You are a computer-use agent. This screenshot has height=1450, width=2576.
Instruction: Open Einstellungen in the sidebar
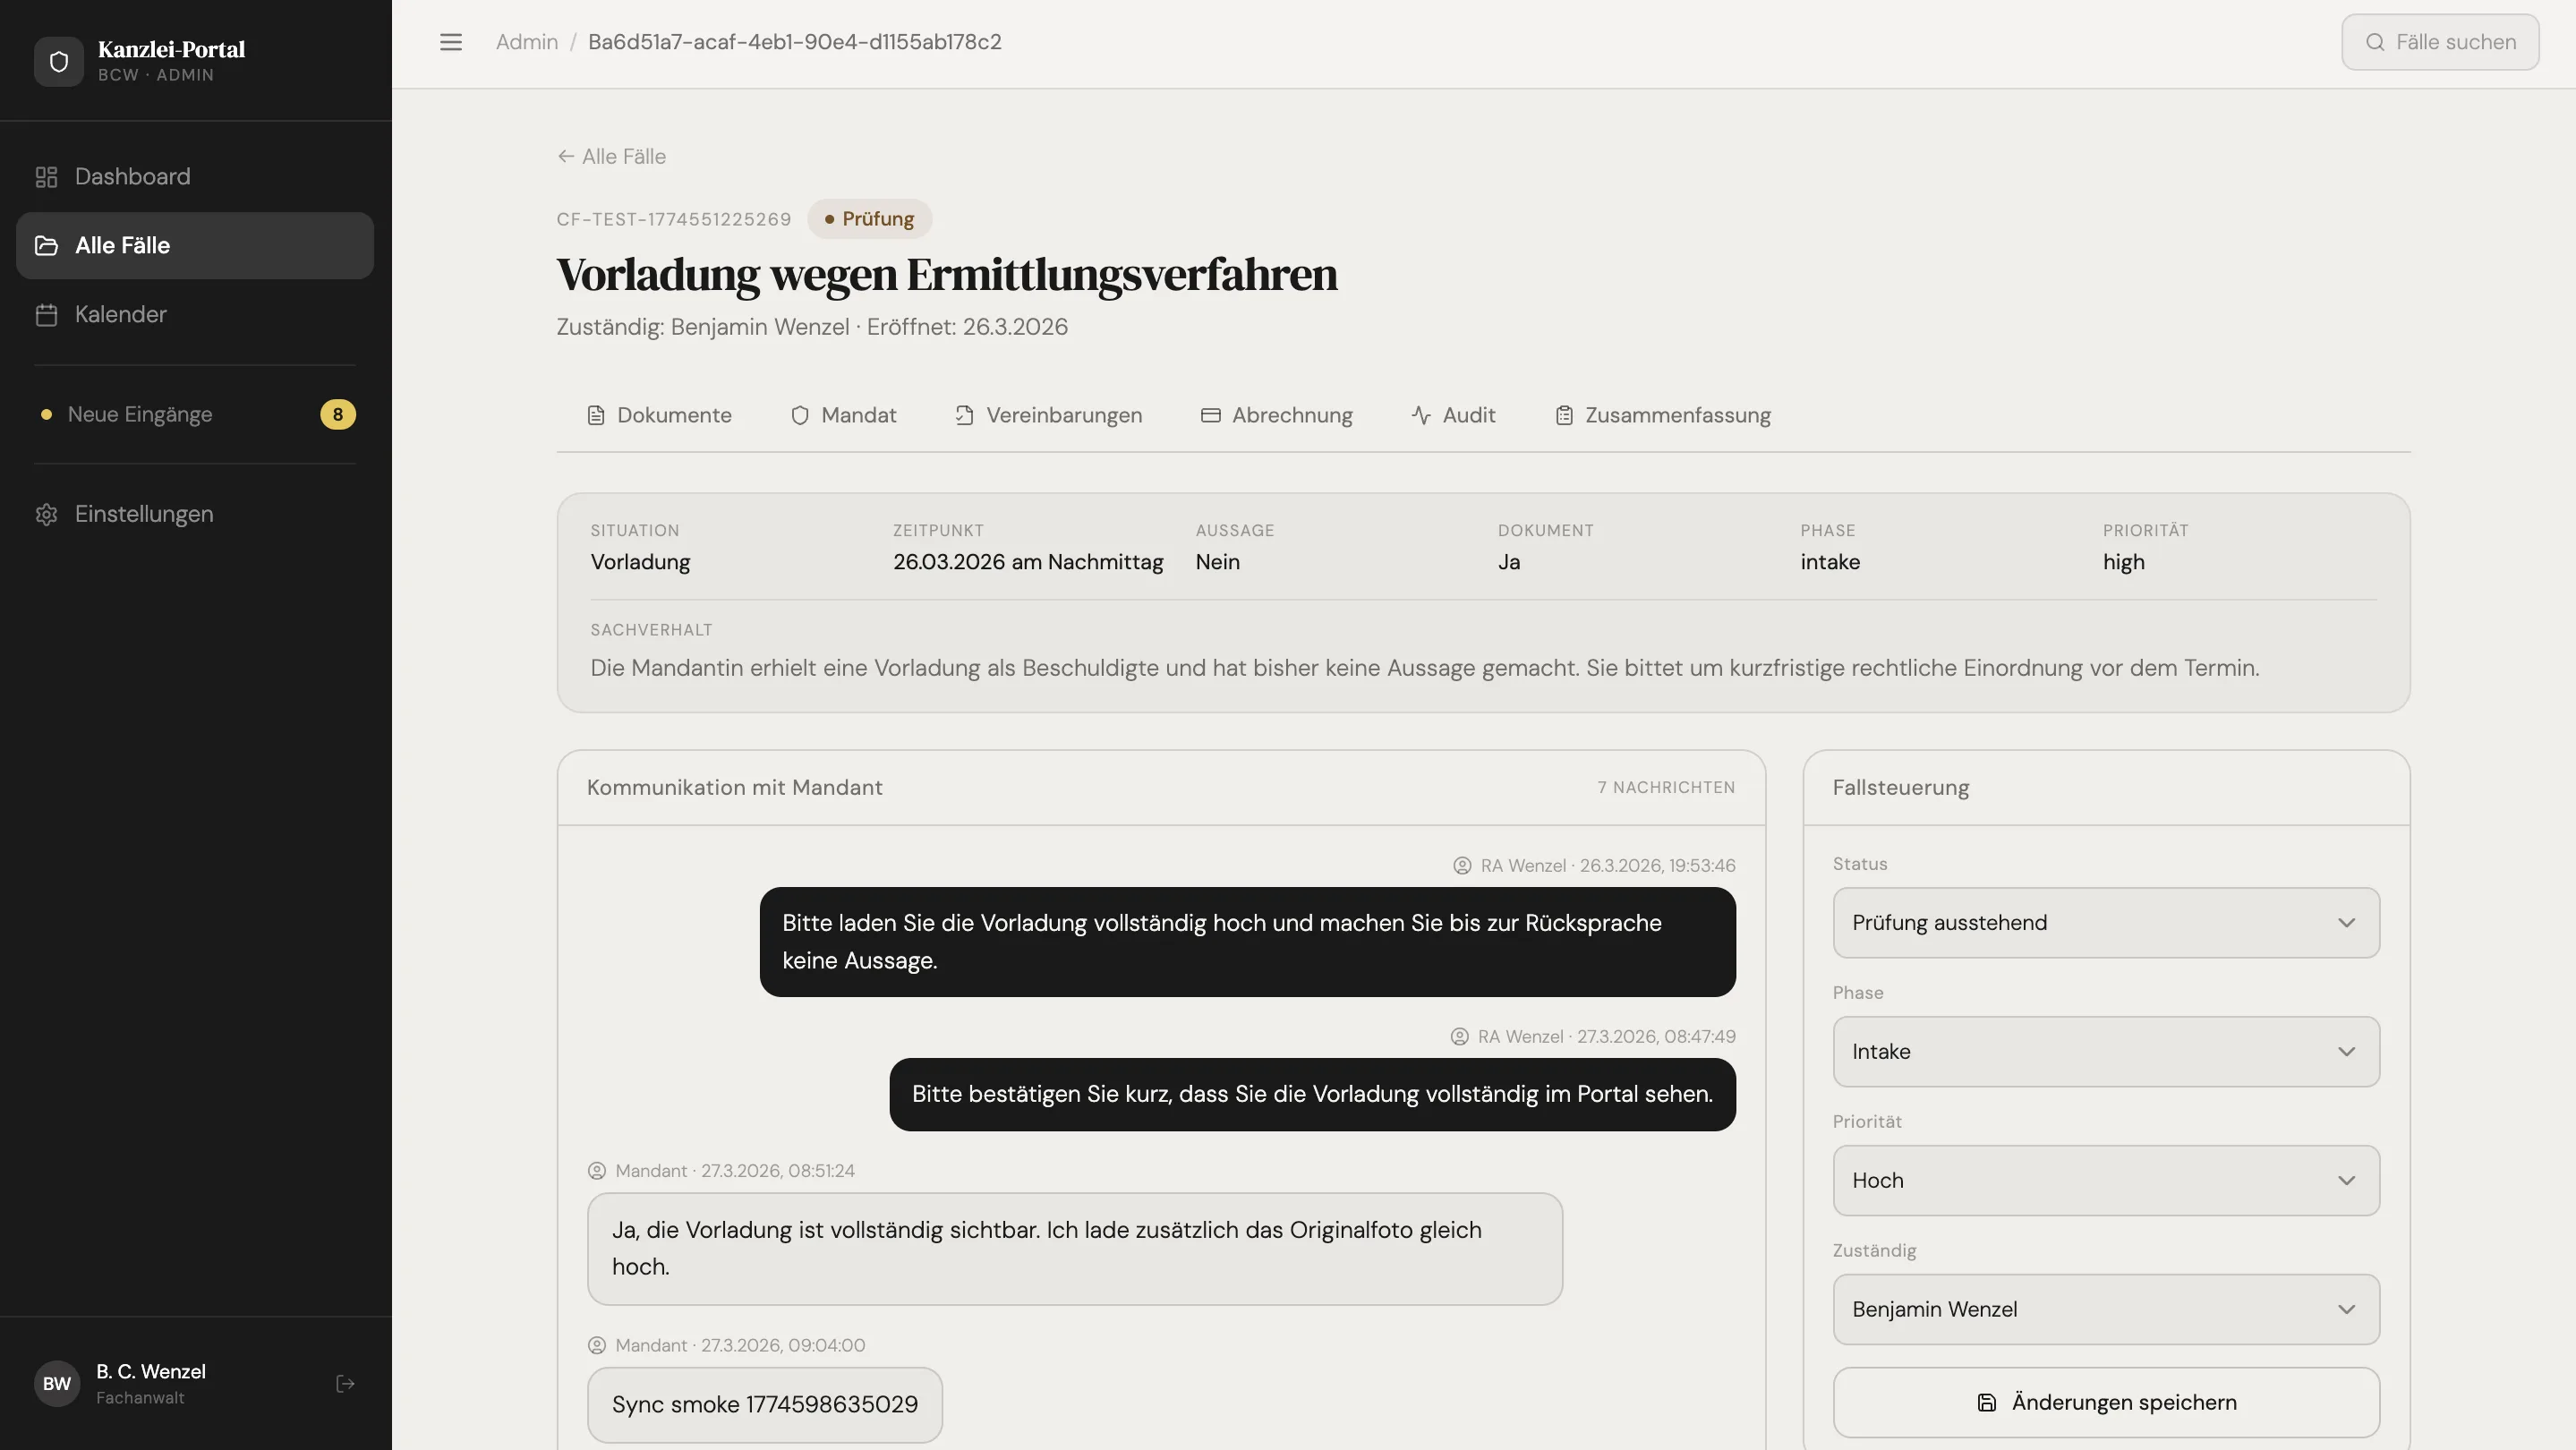[x=143, y=514]
